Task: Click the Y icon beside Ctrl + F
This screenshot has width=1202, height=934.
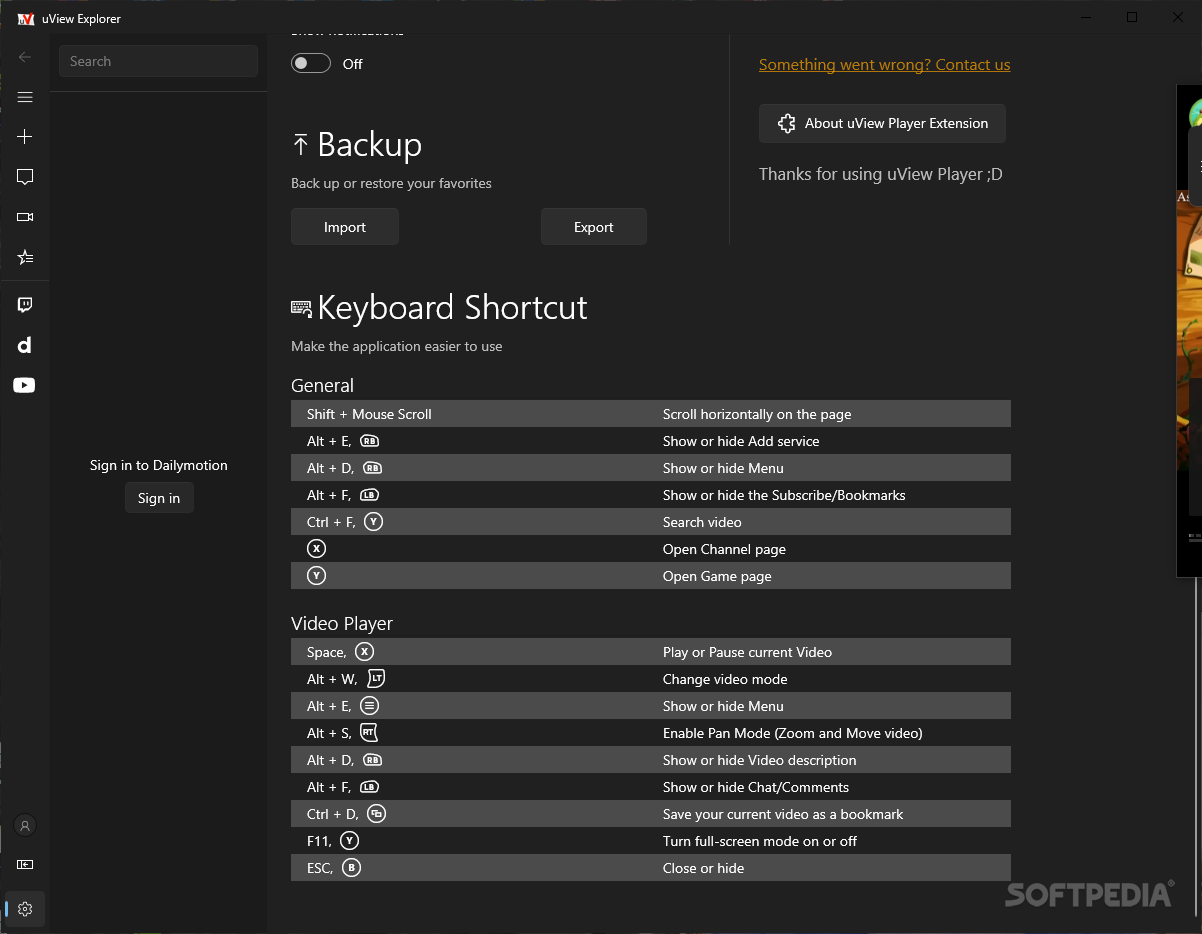Action: pyautogui.click(x=374, y=522)
